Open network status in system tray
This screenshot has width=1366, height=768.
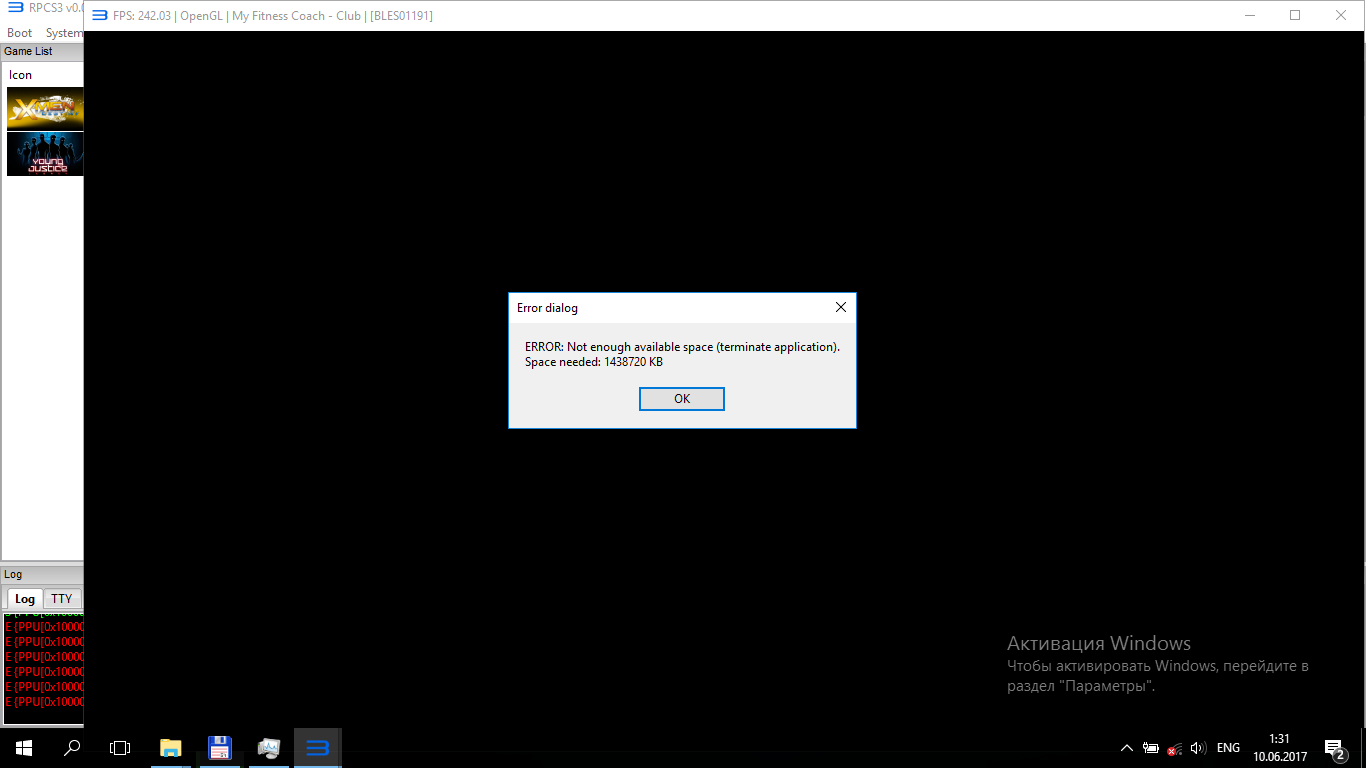(x=1175, y=748)
